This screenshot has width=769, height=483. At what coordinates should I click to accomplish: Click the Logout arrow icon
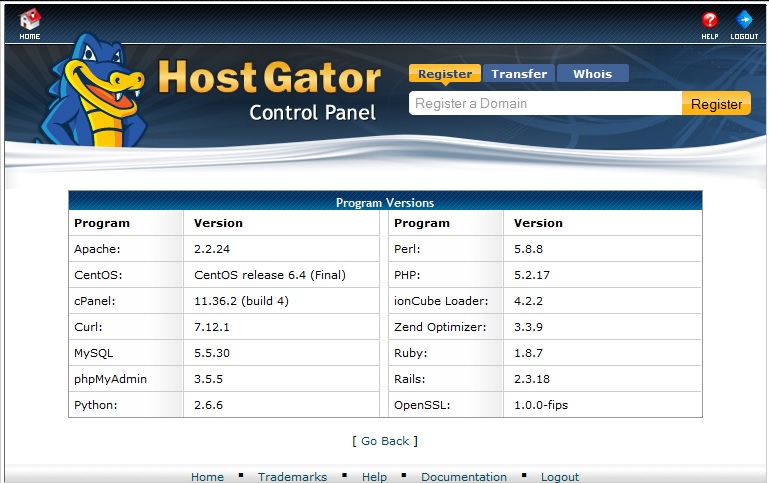coord(744,20)
